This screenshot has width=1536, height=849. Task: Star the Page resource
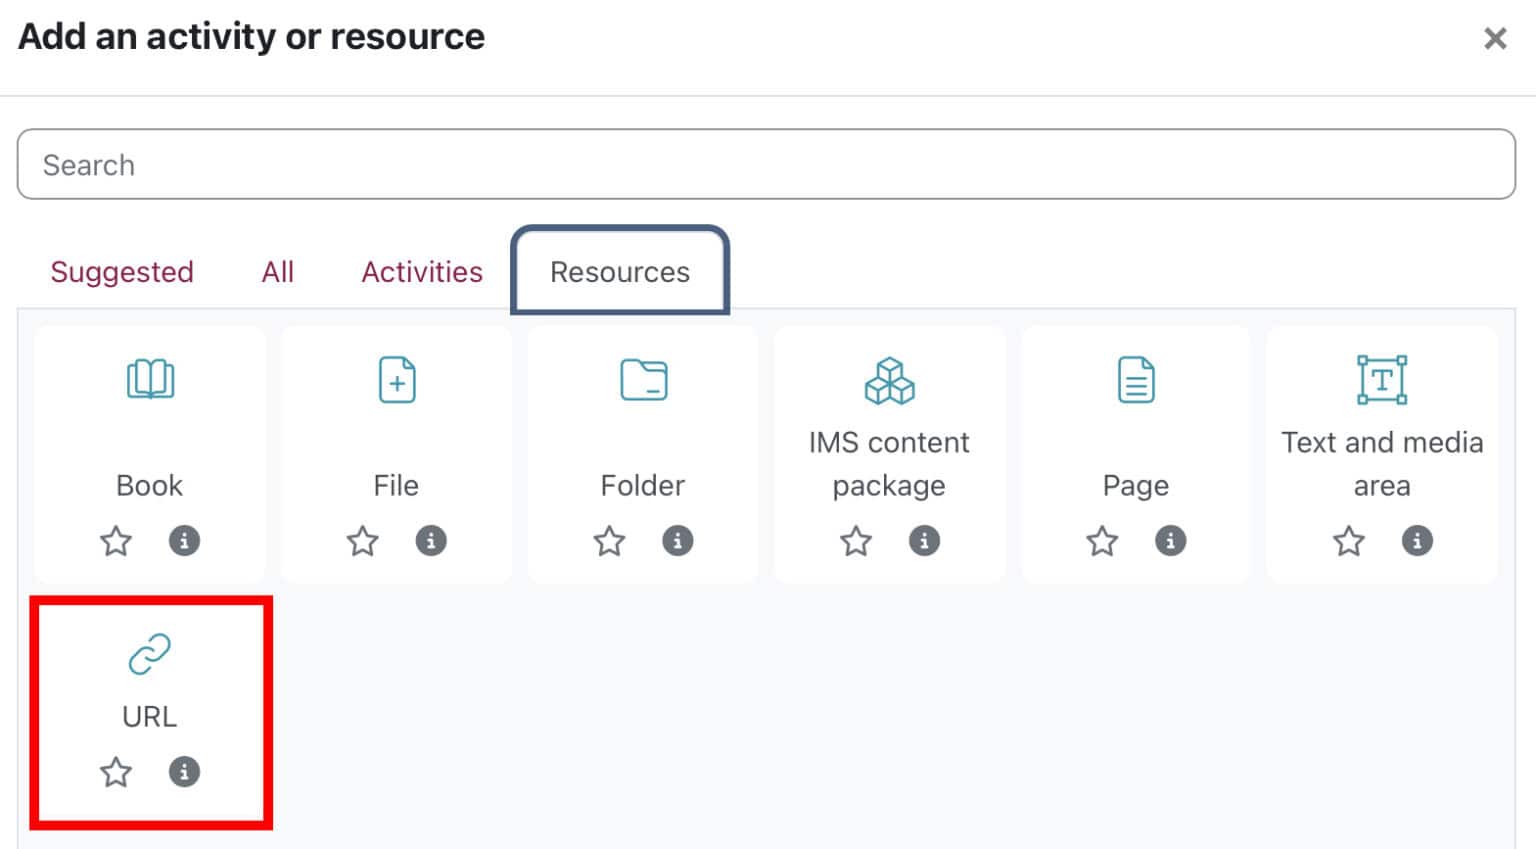[1102, 541]
